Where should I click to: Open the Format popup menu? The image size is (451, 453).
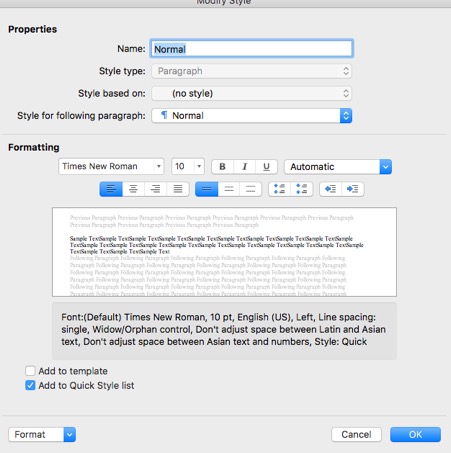(x=42, y=435)
